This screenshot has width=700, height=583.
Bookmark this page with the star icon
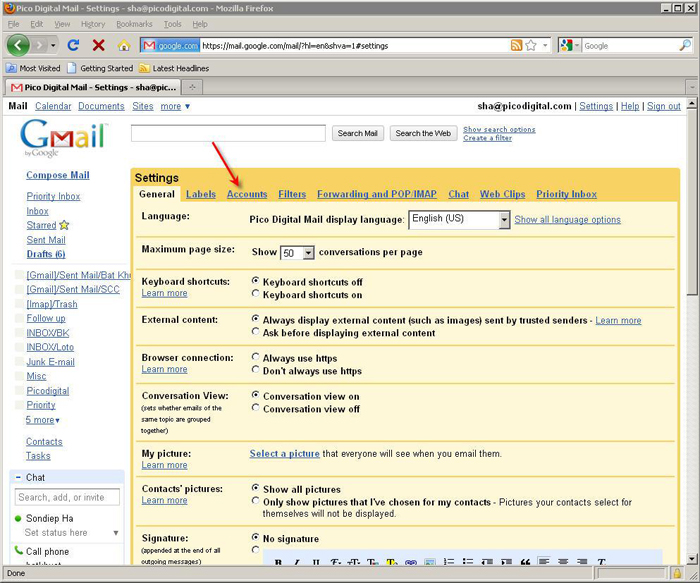tap(531, 46)
